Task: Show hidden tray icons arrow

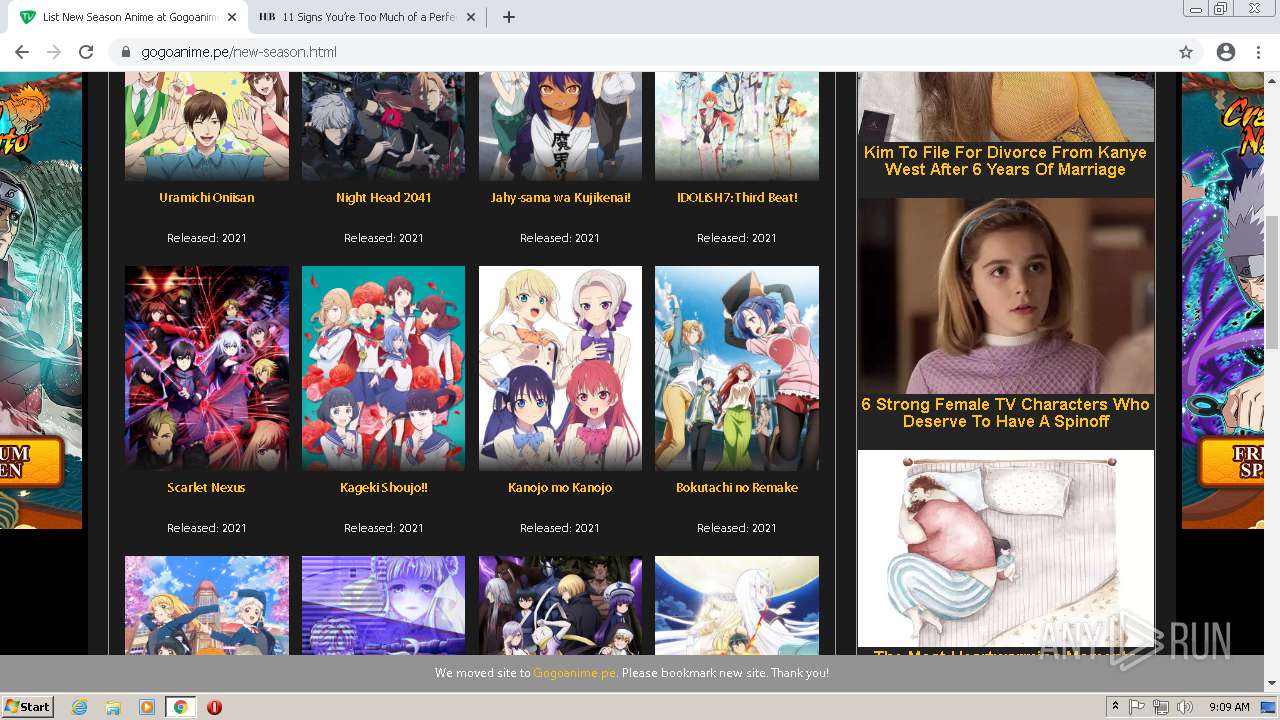Action: [1115, 707]
